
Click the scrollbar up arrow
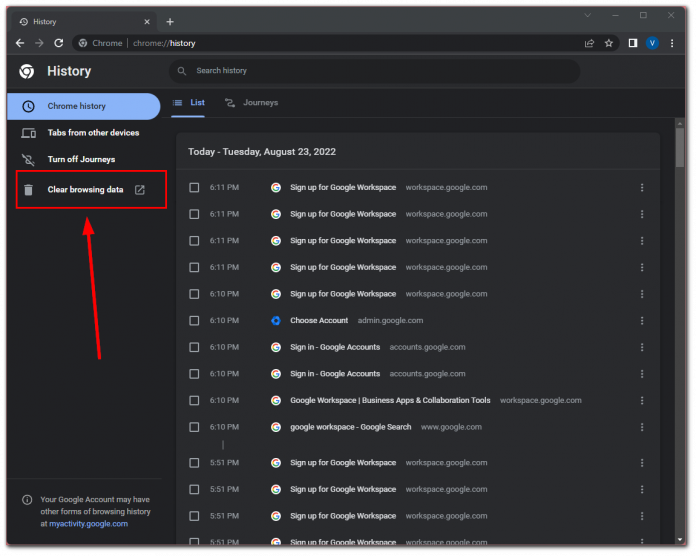[680, 123]
